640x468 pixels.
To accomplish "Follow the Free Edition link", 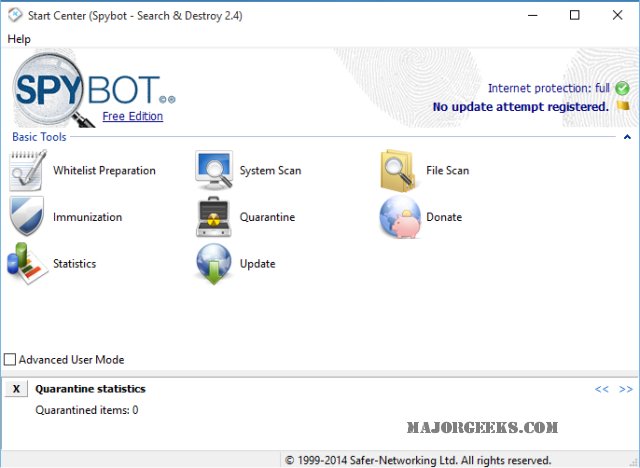I will click(x=133, y=116).
